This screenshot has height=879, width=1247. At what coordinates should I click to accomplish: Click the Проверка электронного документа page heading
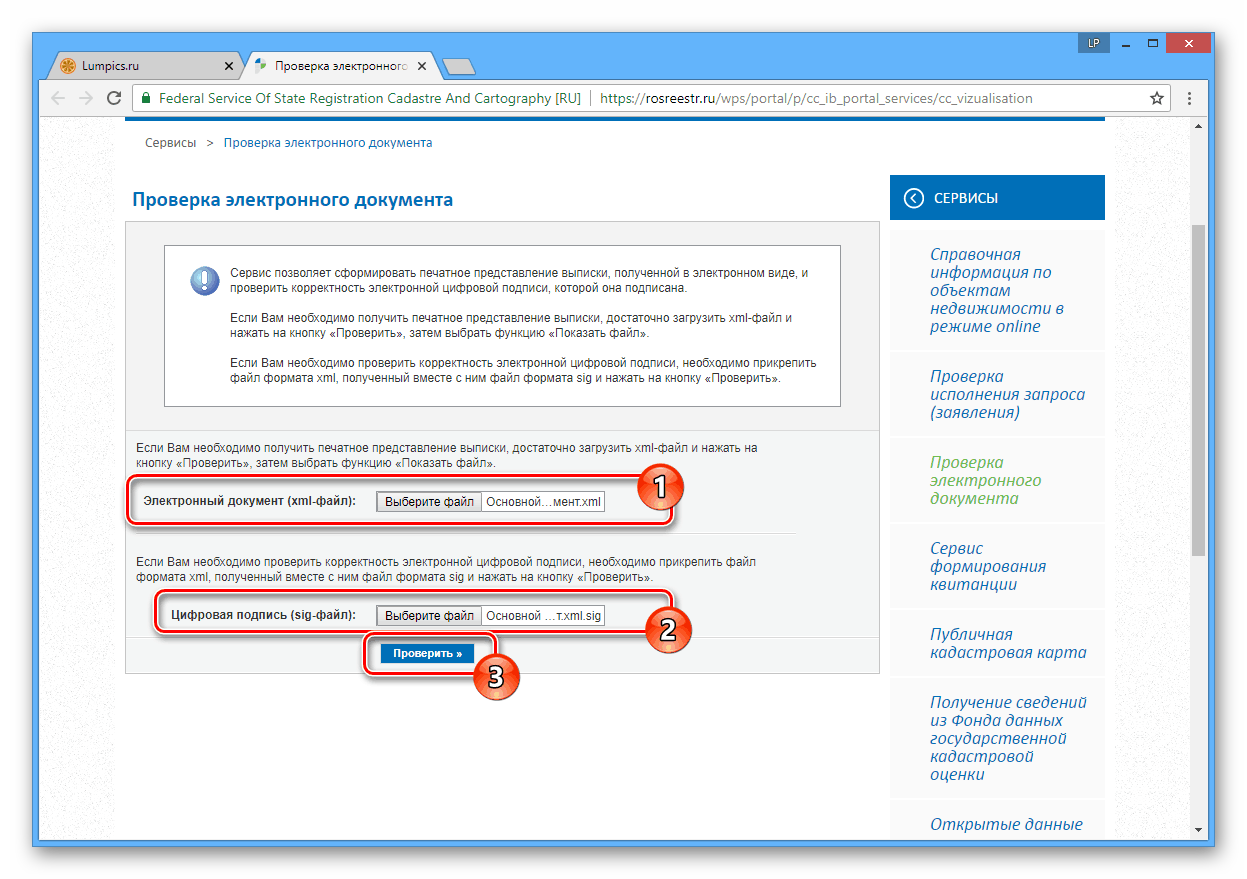click(293, 200)
